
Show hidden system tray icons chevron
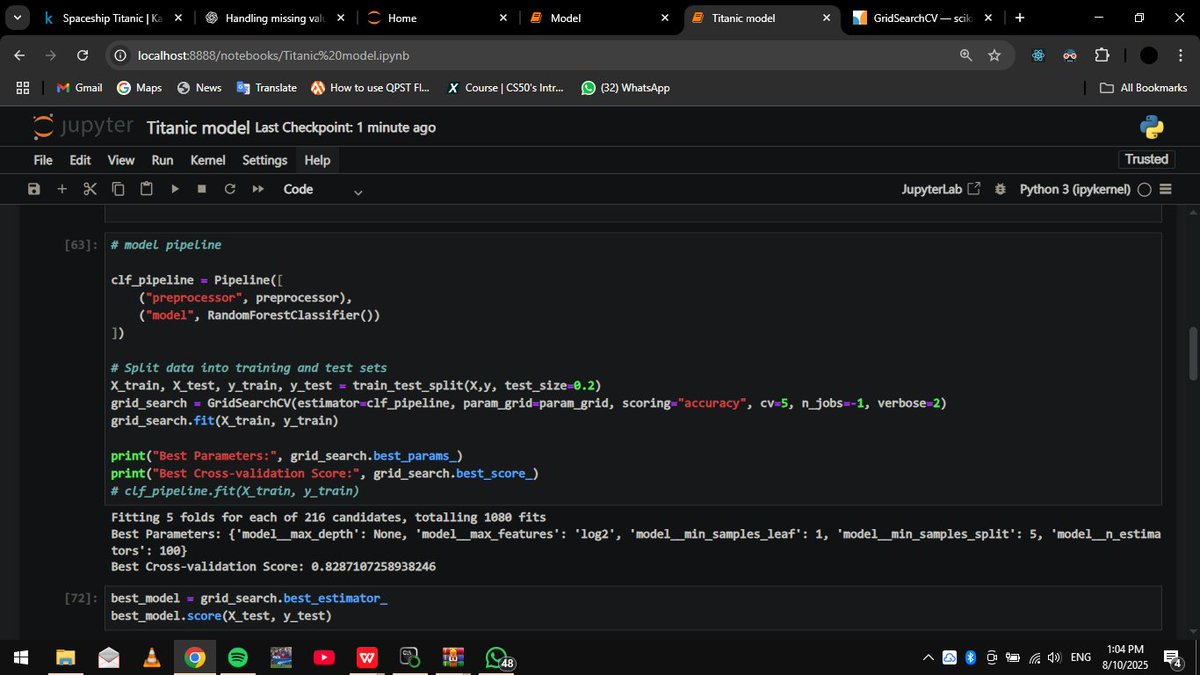tap(928, 657)
